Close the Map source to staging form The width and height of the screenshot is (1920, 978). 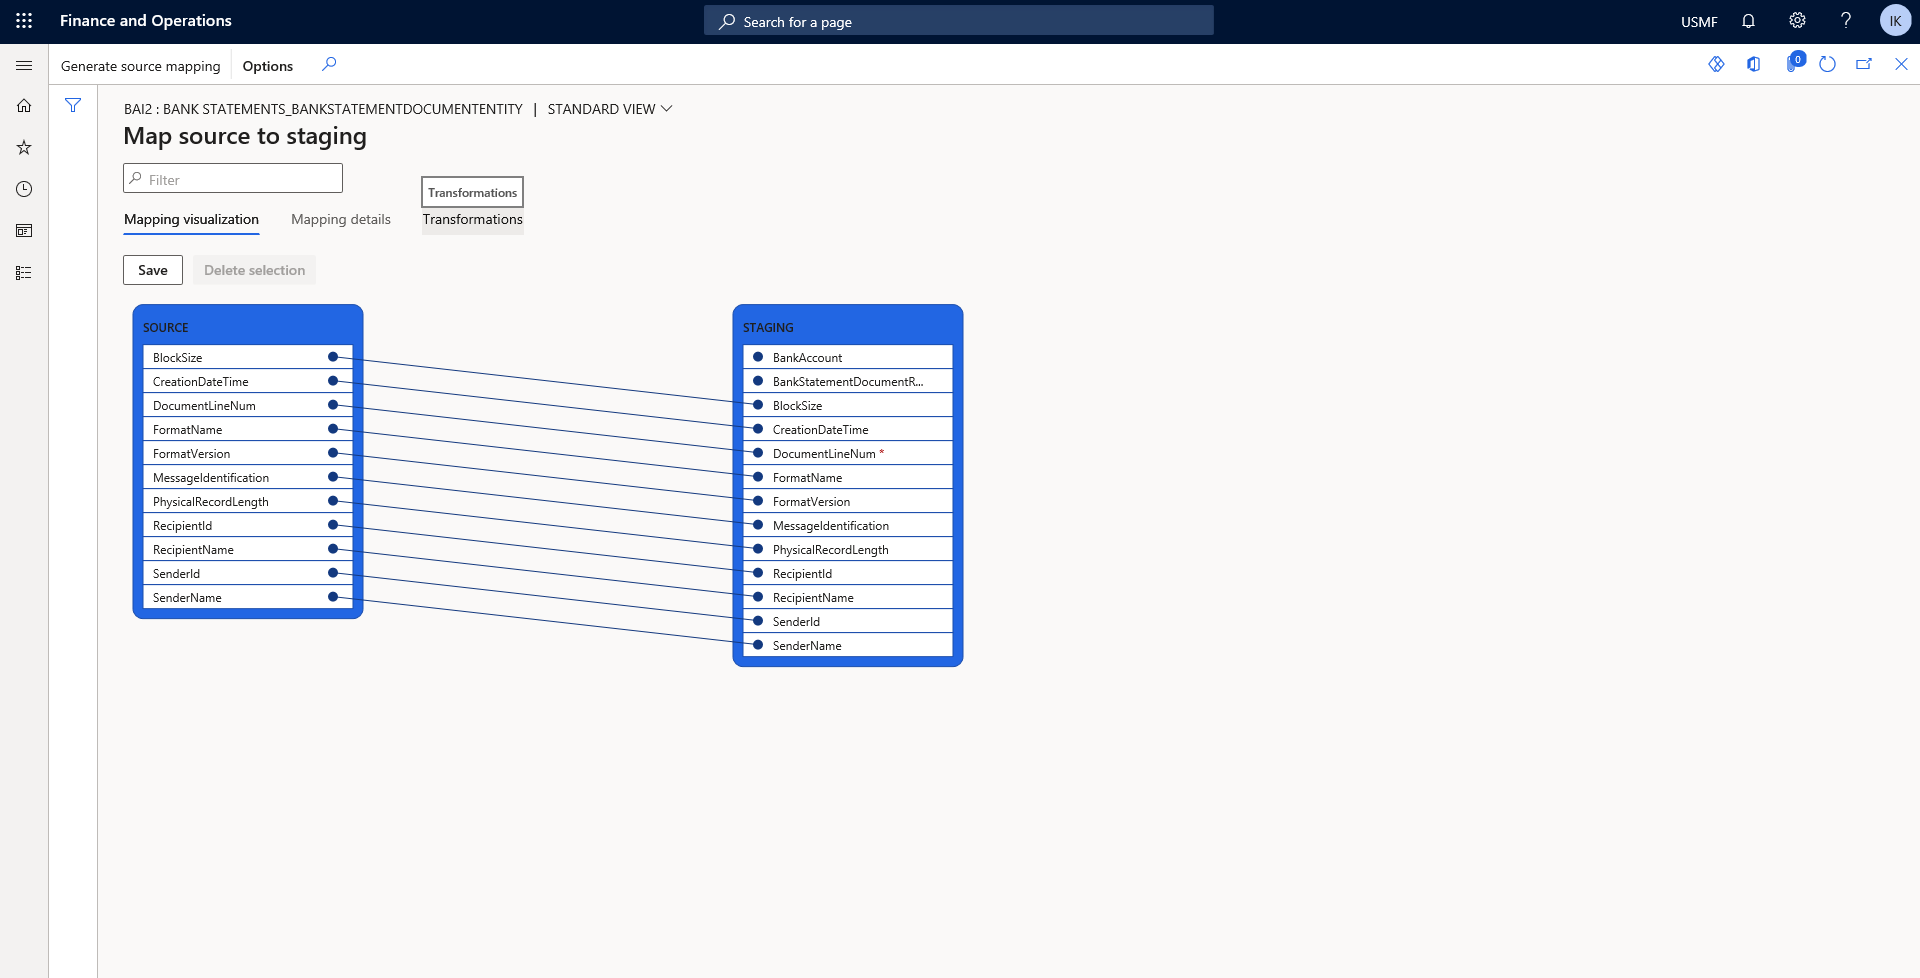point(1901,64)
